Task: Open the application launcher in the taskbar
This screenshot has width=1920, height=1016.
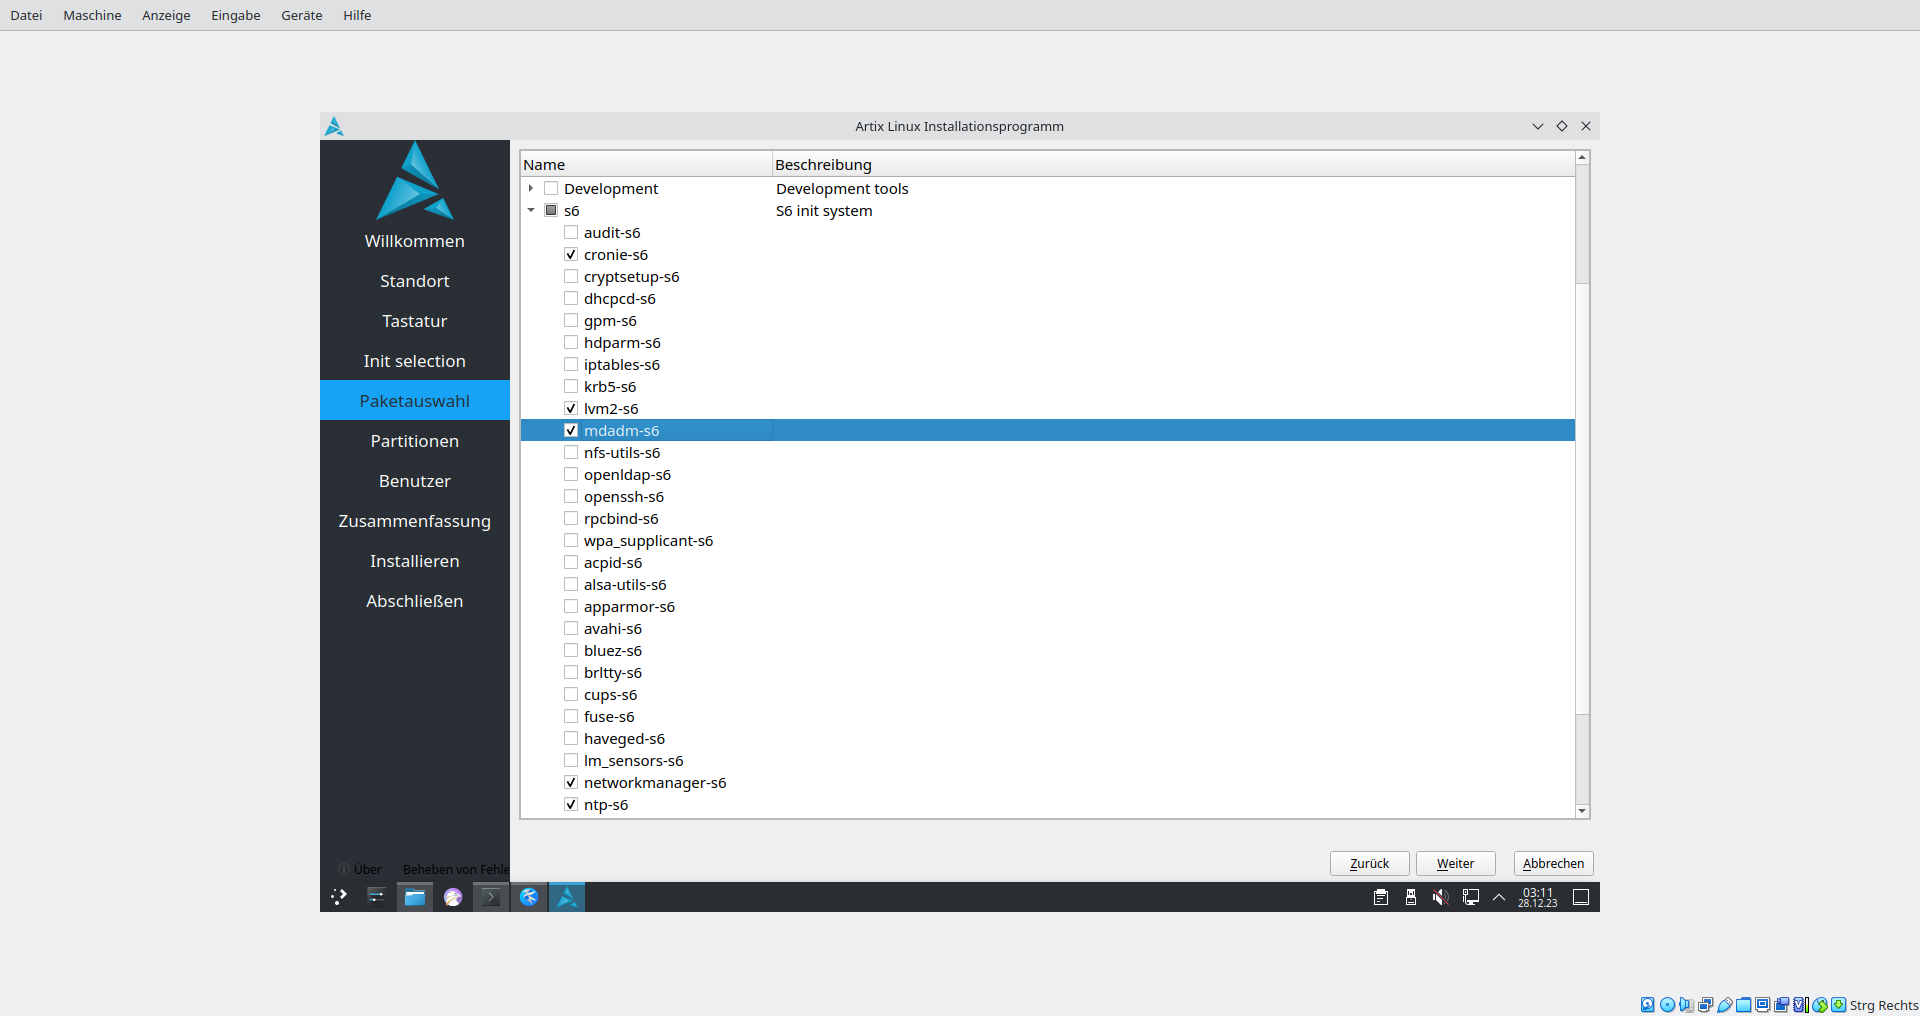Action: pos(338,897)
